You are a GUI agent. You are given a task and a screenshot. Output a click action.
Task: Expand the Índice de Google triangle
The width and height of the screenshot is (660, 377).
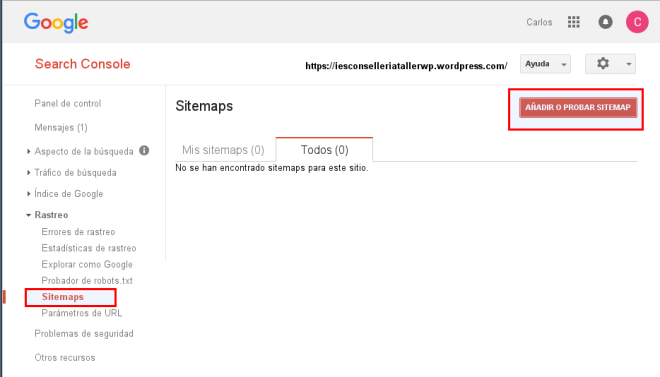pyautogui.click(x=28, y=194)
